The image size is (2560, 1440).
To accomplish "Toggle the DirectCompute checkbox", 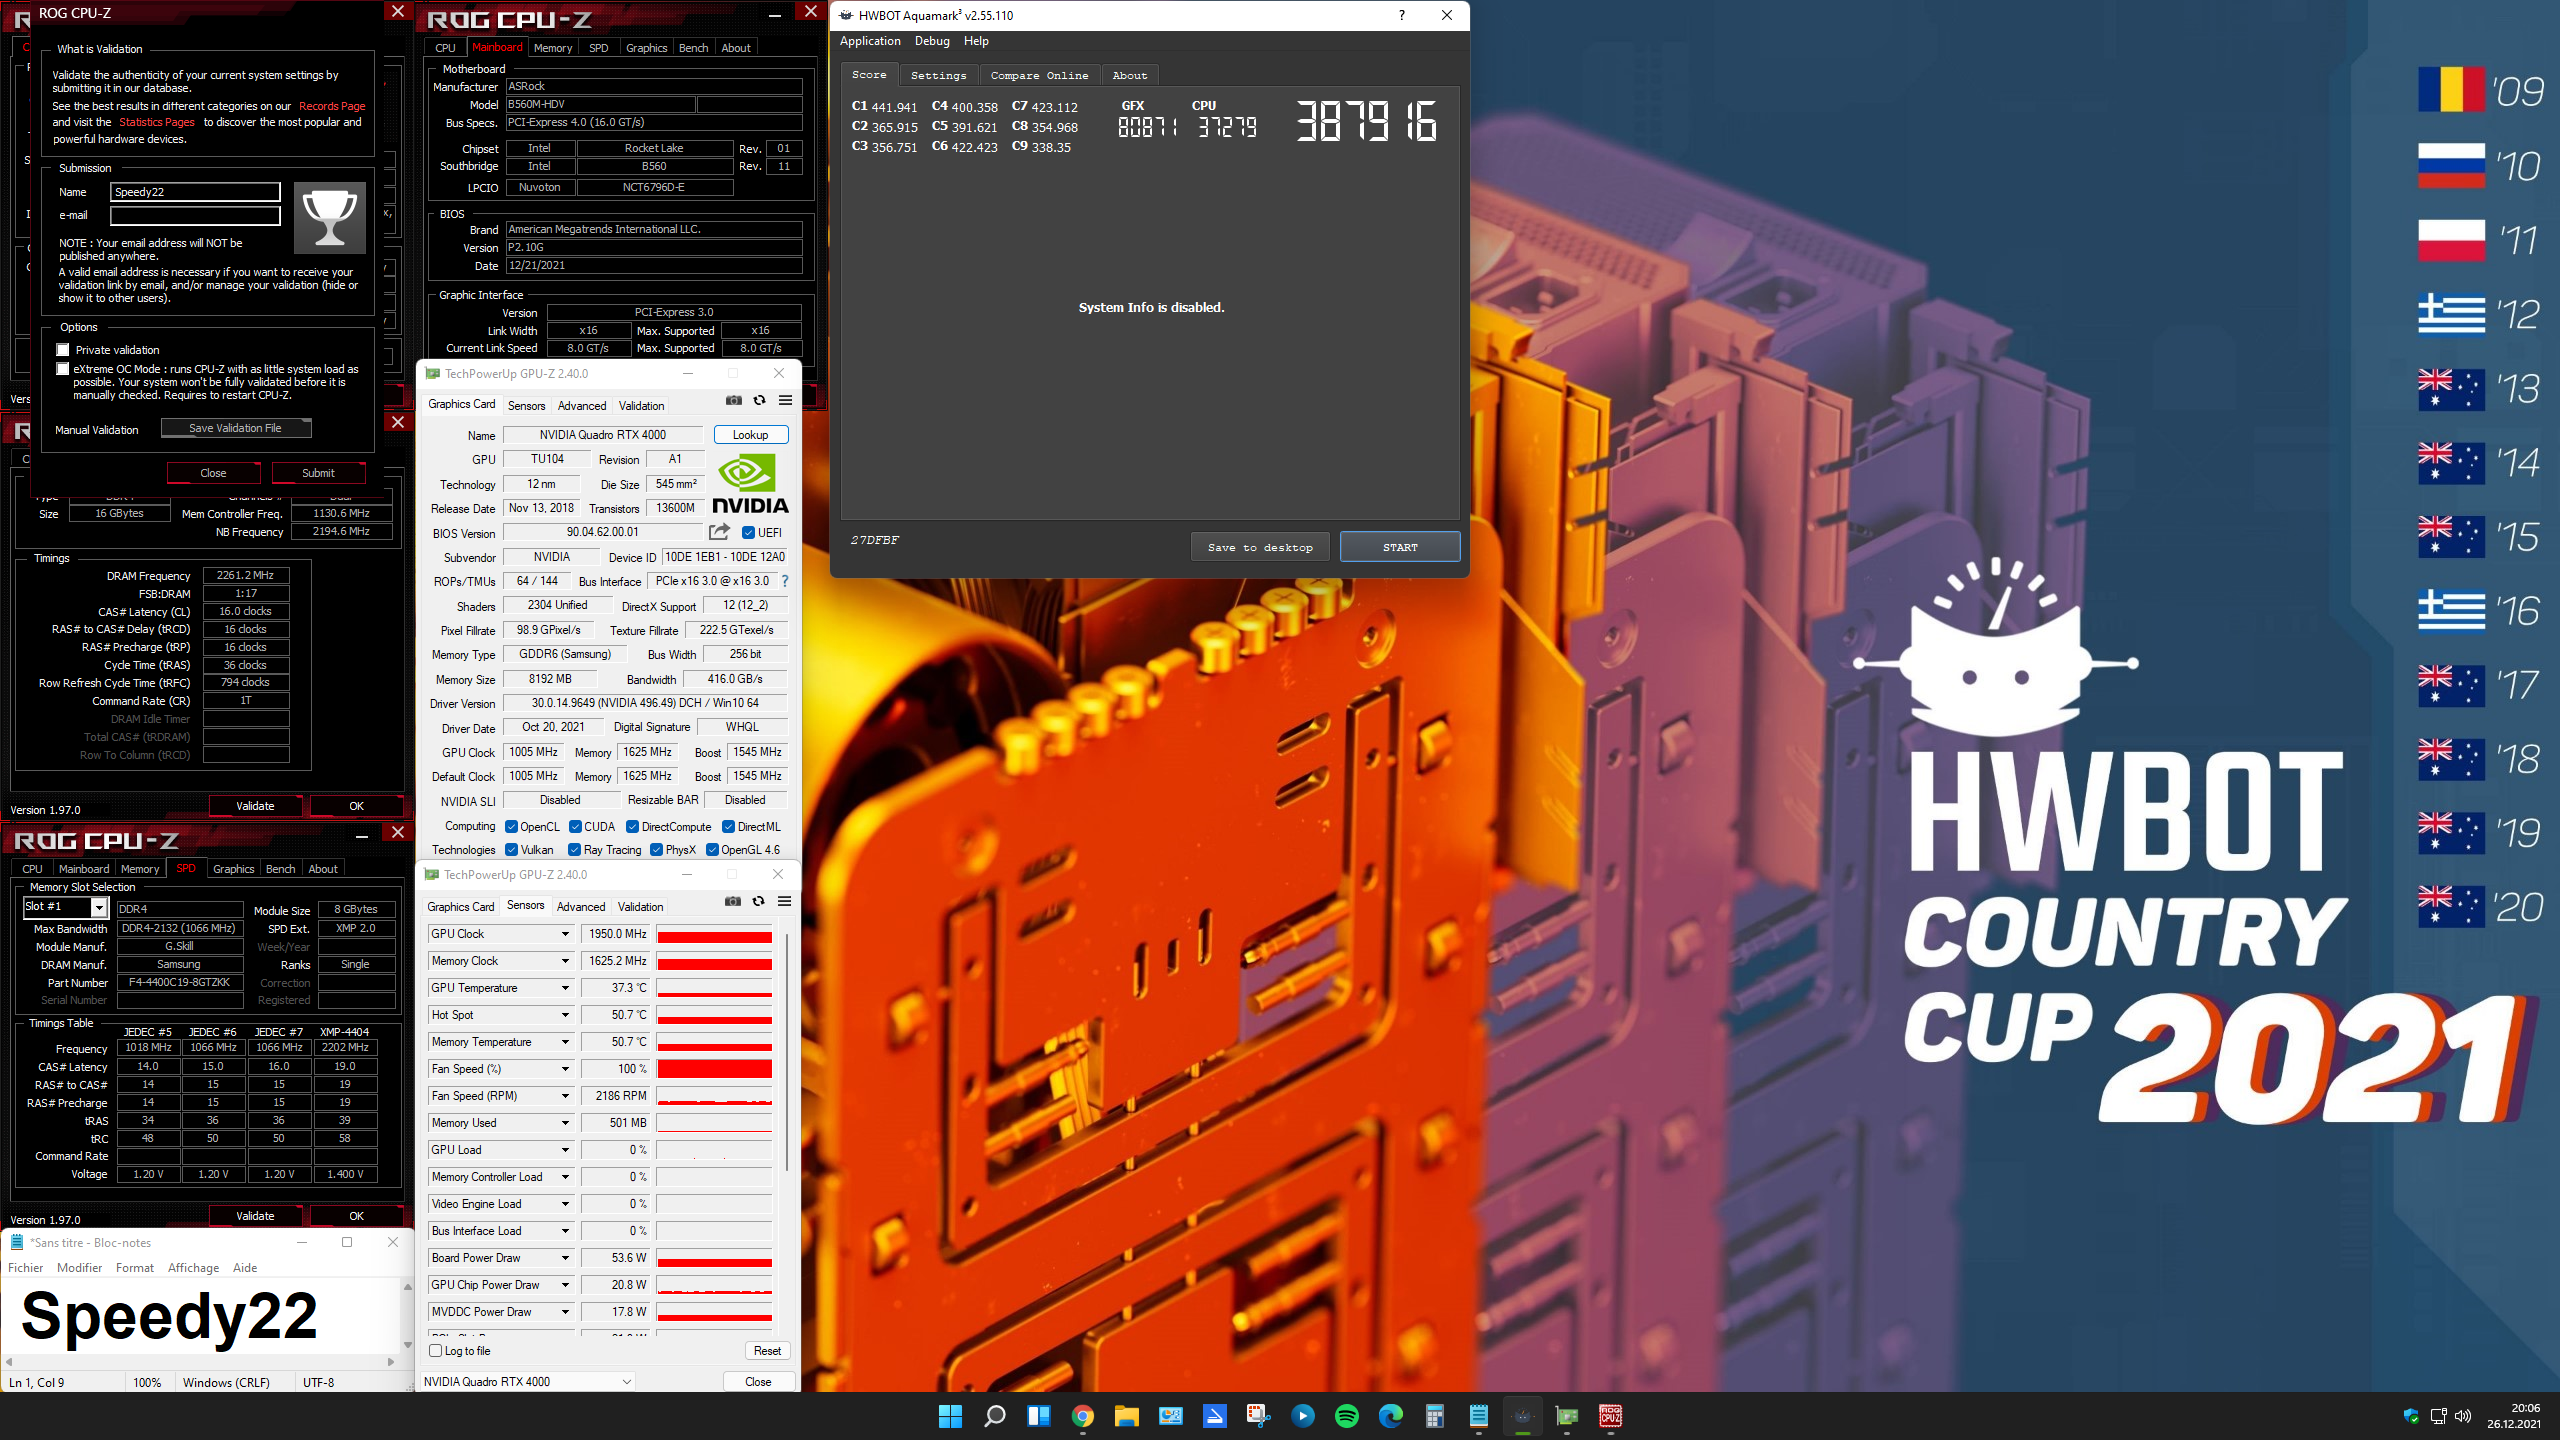I will pos(633,827).
